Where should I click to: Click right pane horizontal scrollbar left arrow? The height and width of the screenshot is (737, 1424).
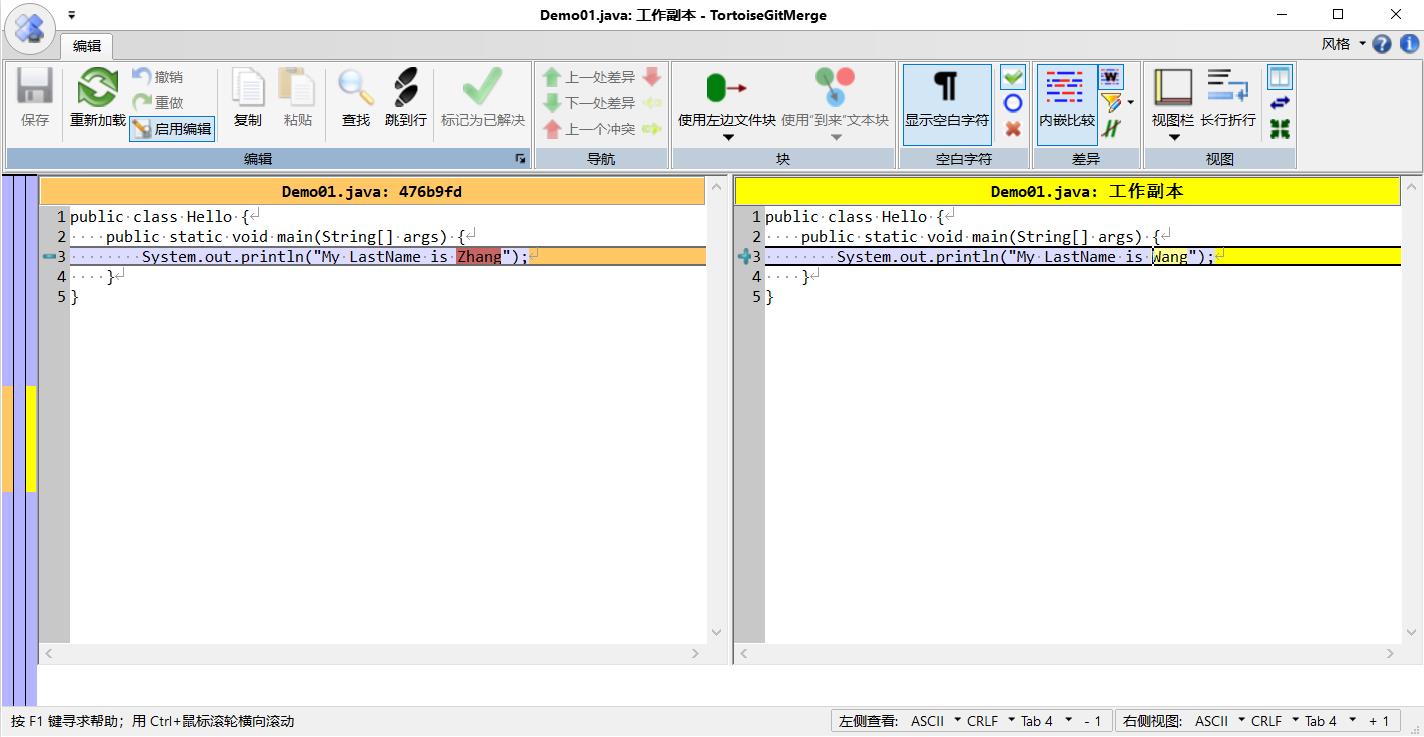pyautogui.click(x=743, y=653)
